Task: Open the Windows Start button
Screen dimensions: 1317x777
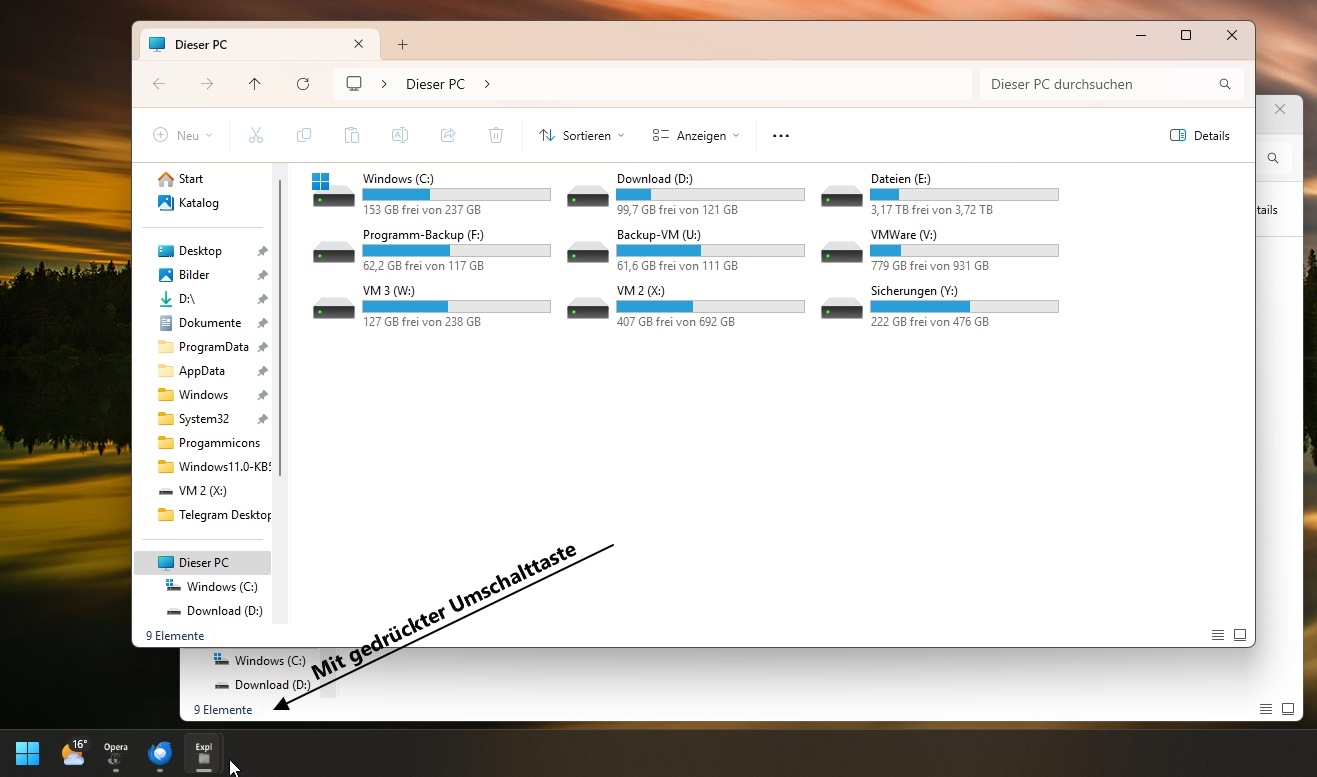Action: 28,753
